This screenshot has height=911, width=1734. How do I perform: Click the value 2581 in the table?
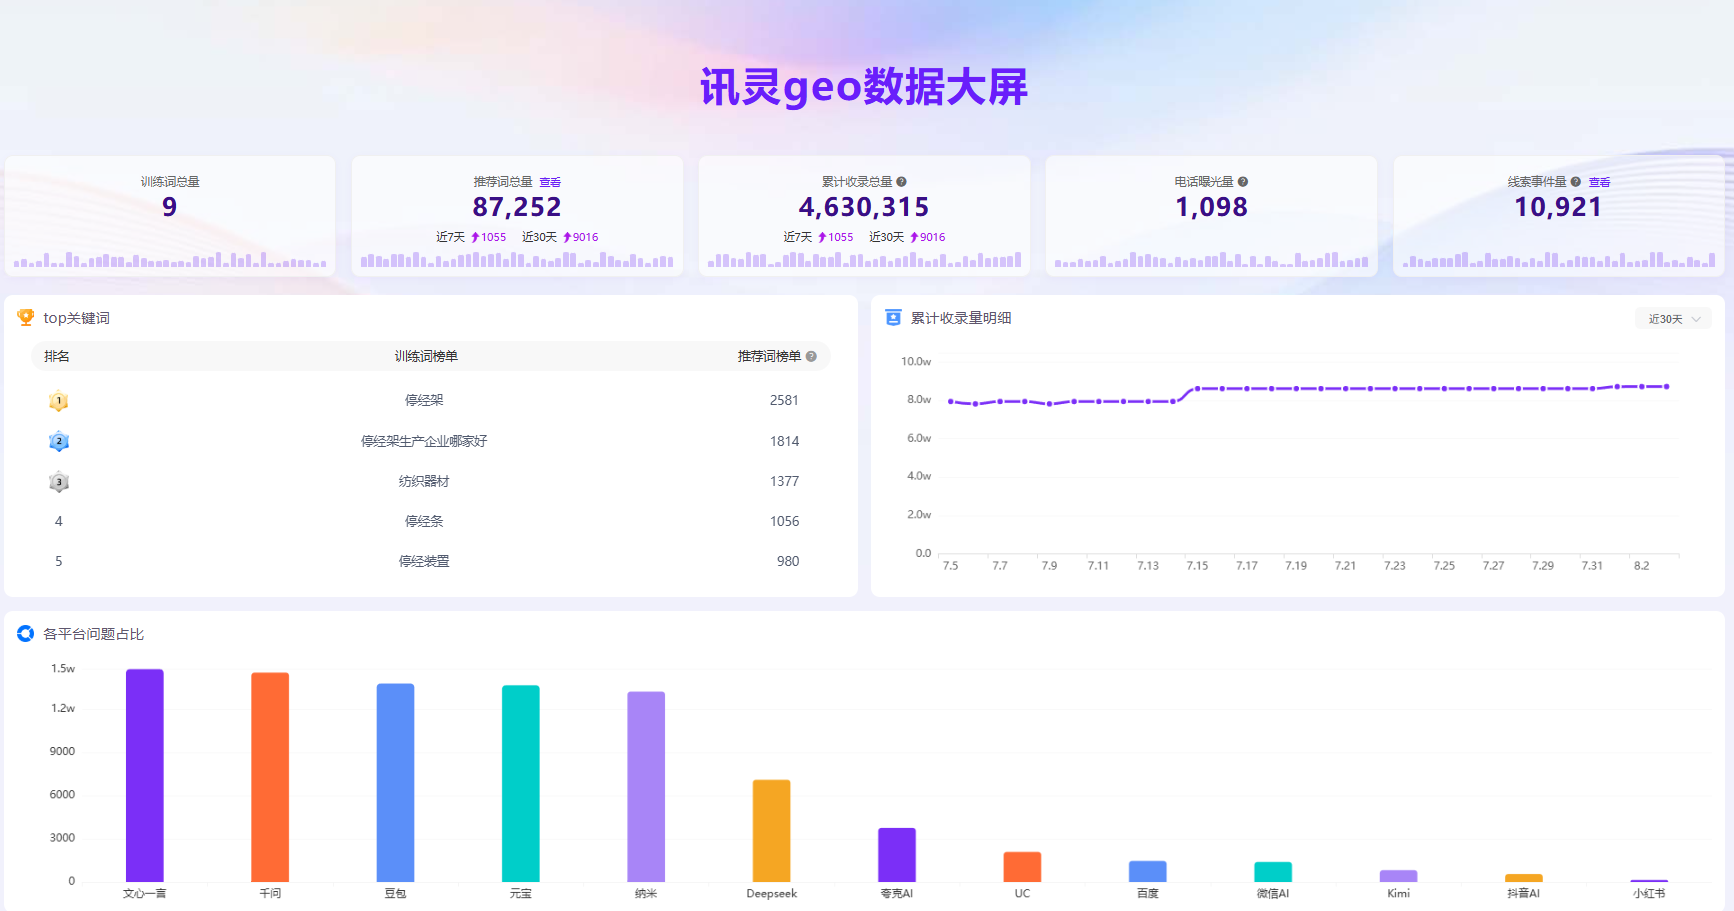pos(784,400)
